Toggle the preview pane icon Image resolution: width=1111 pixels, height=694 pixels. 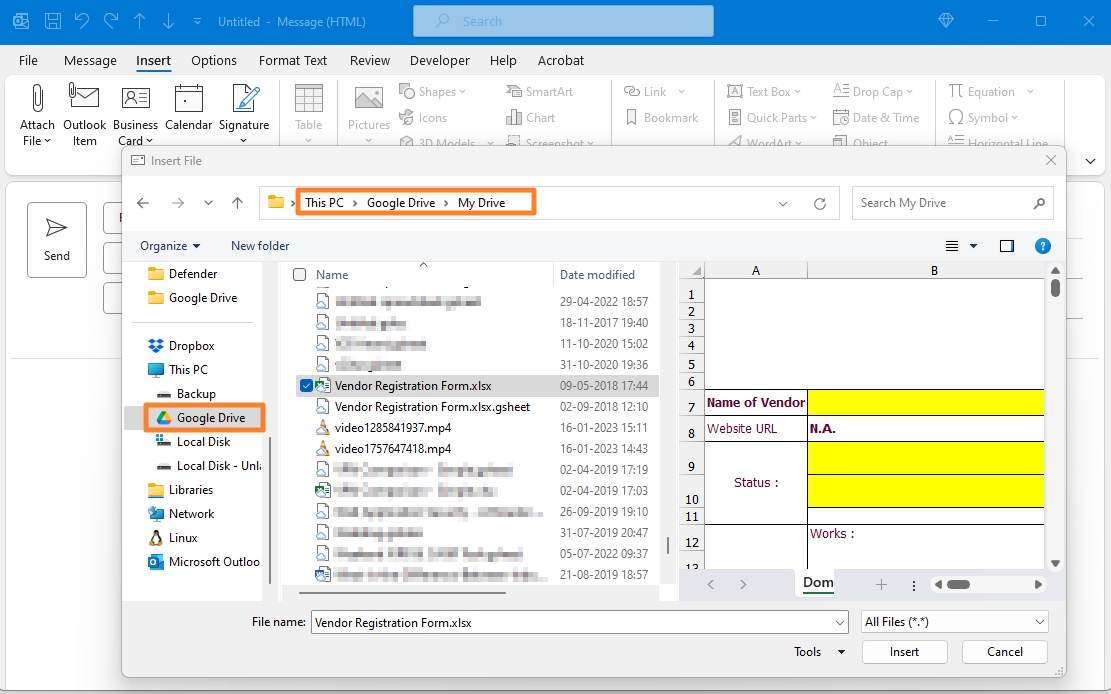(1007, 245)
